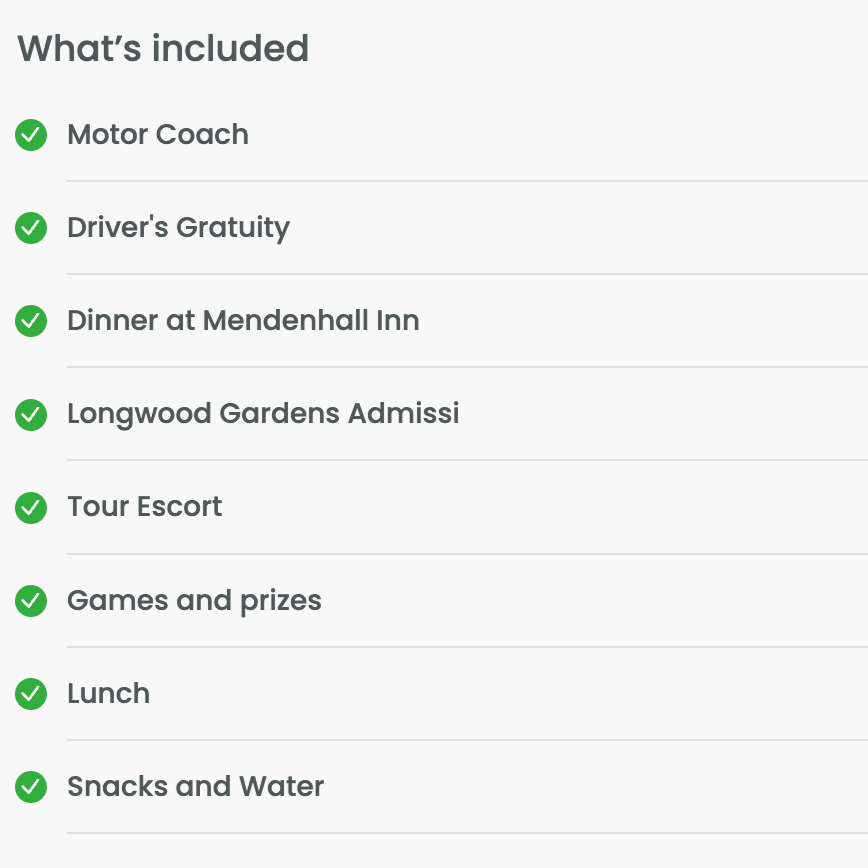Select the Tour Escort item label
The width and height of the screenshot is (868, 868).
tap(145, 507)
